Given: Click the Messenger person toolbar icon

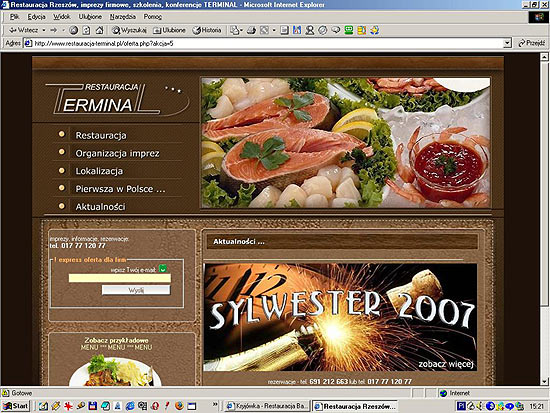Looking at the screenshot, I should (310, 30).
